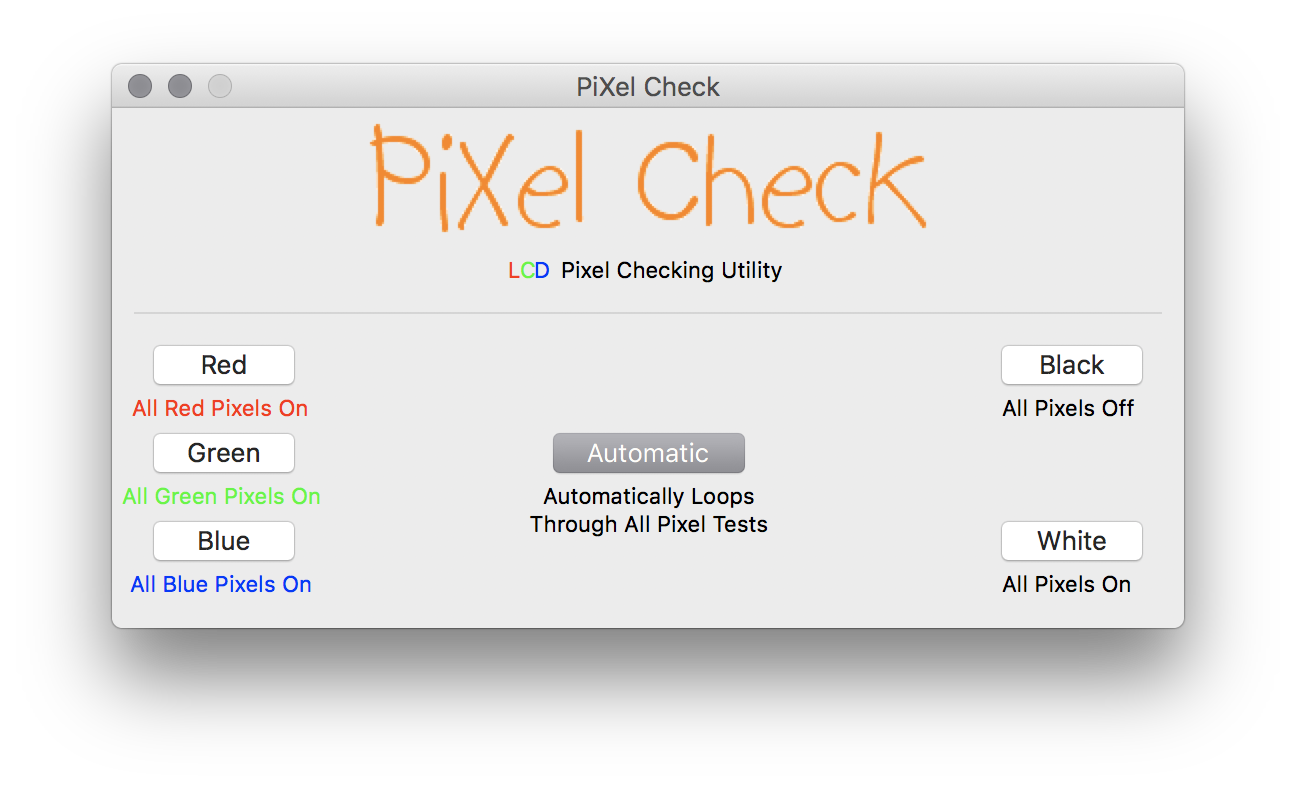This screenshot has width=1296, height=788.
Task: Click the 'All Pixels On' caption
Action: (1067, 584)
